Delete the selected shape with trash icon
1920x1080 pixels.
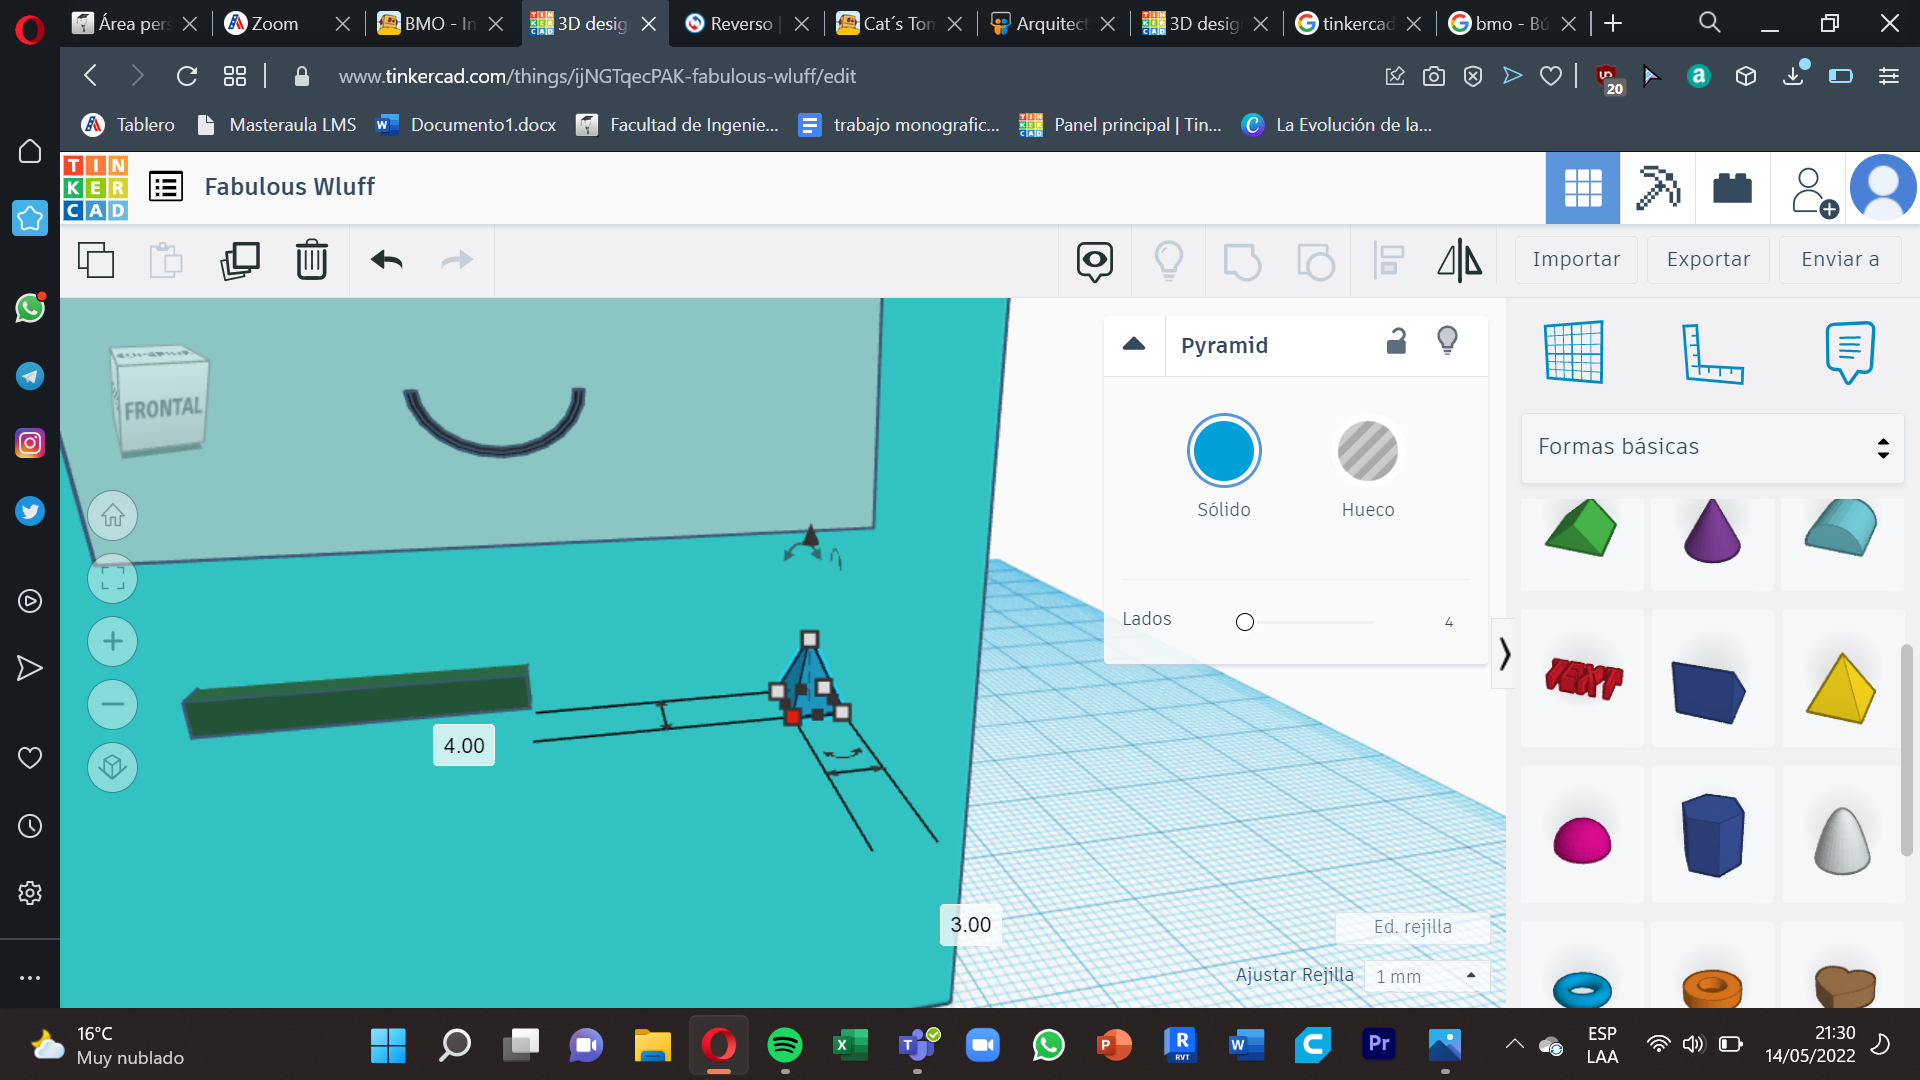[x=312, y=260]
